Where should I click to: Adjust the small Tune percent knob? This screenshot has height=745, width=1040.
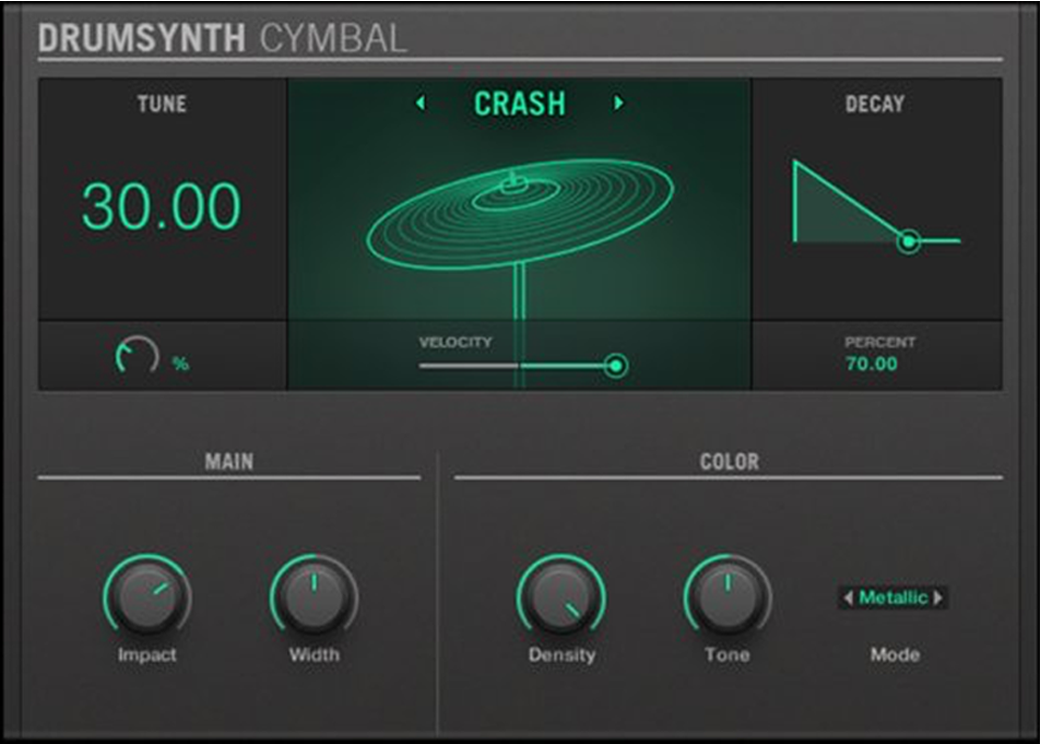137,356
